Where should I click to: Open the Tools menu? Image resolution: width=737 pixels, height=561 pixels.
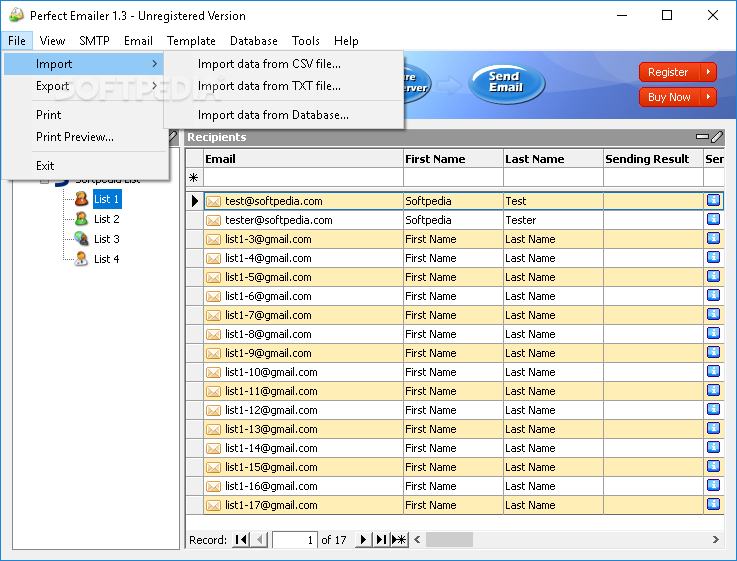(306, 41)
